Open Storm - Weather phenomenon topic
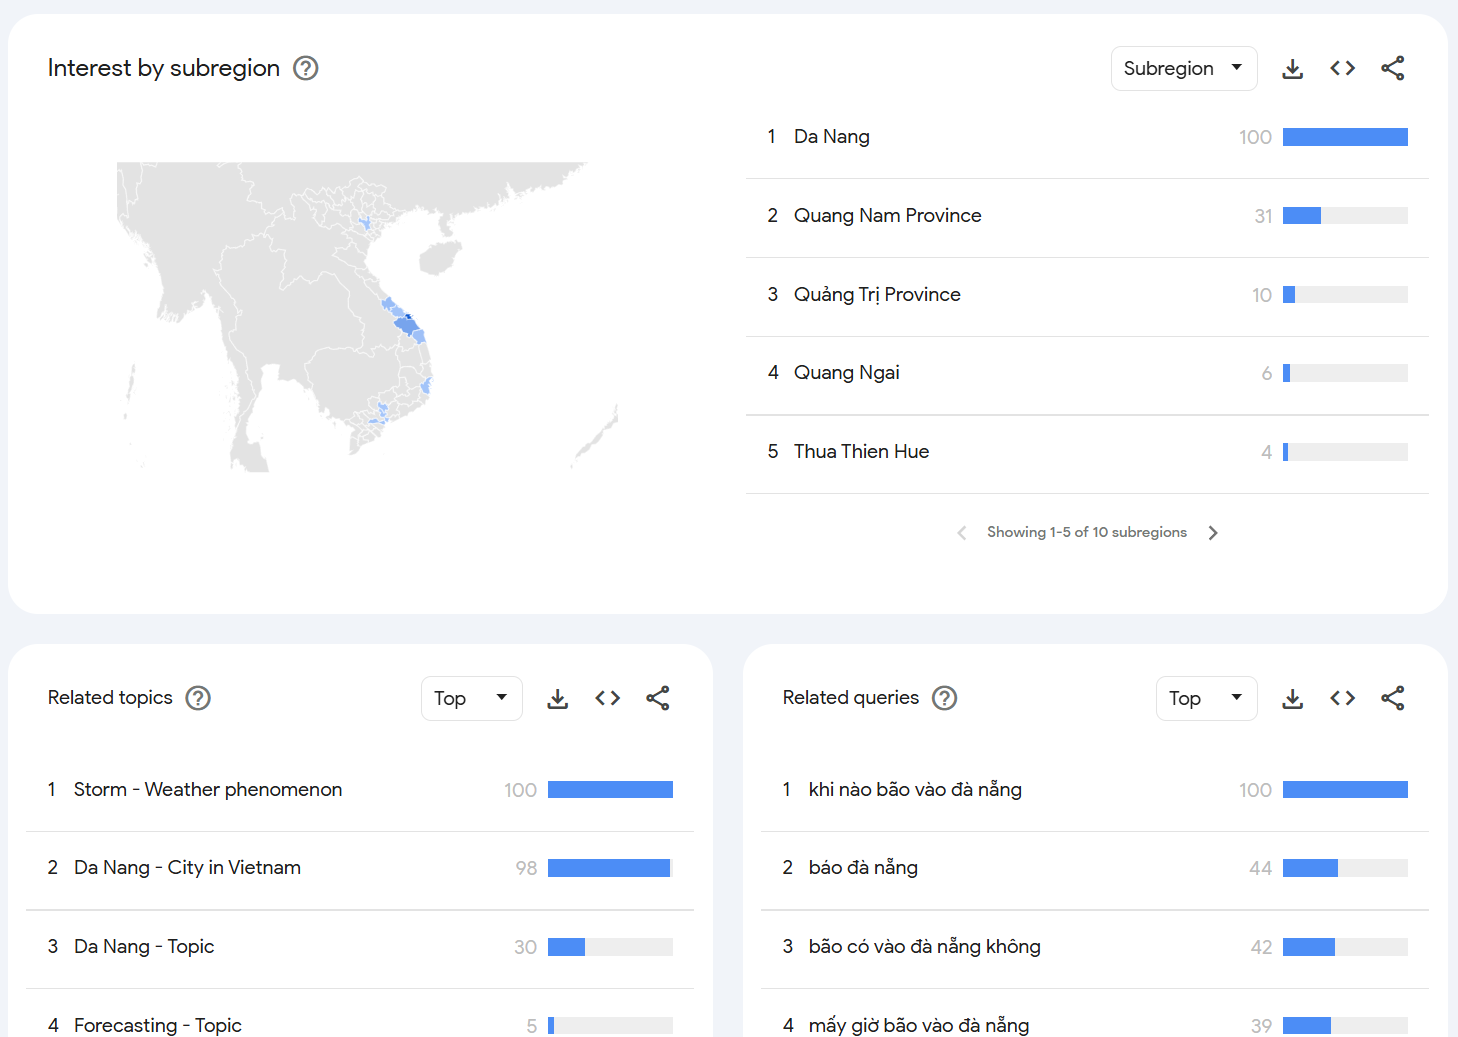The width and height of the screenshot is (1458, 1037). pos(208,790)
